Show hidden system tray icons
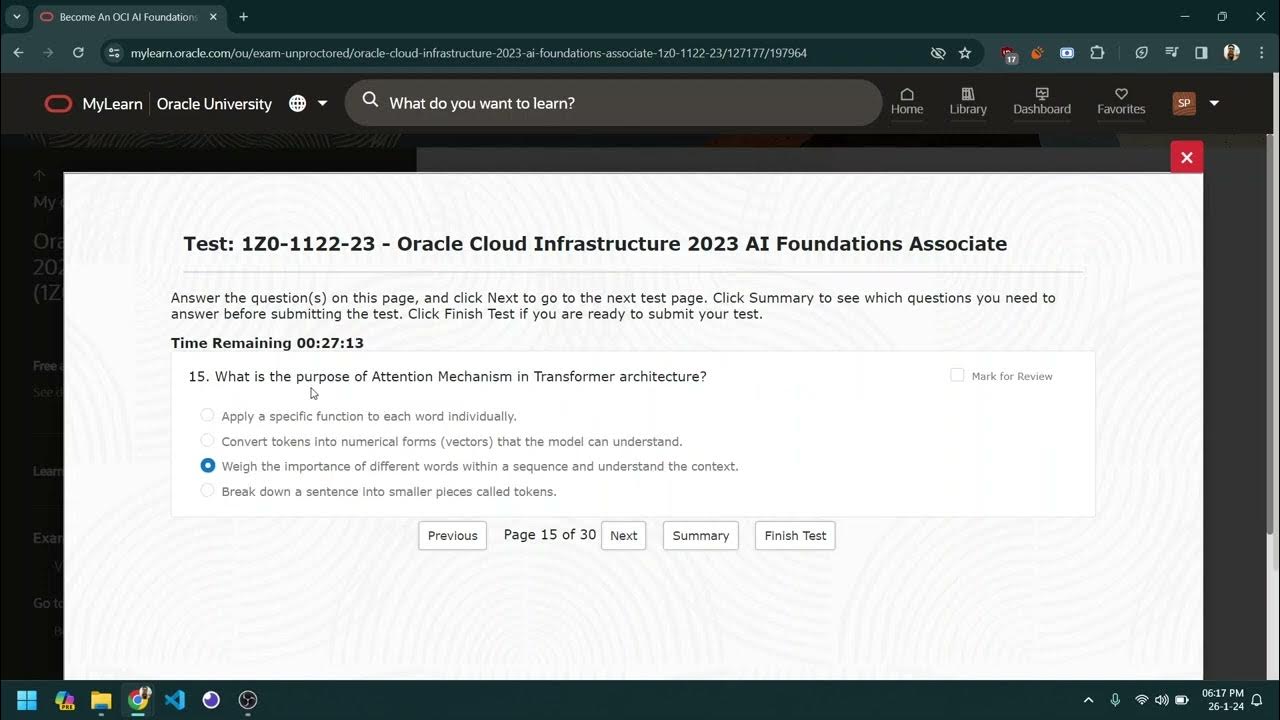This screenshot has height=720, width=1280. tap(1088, 700)
